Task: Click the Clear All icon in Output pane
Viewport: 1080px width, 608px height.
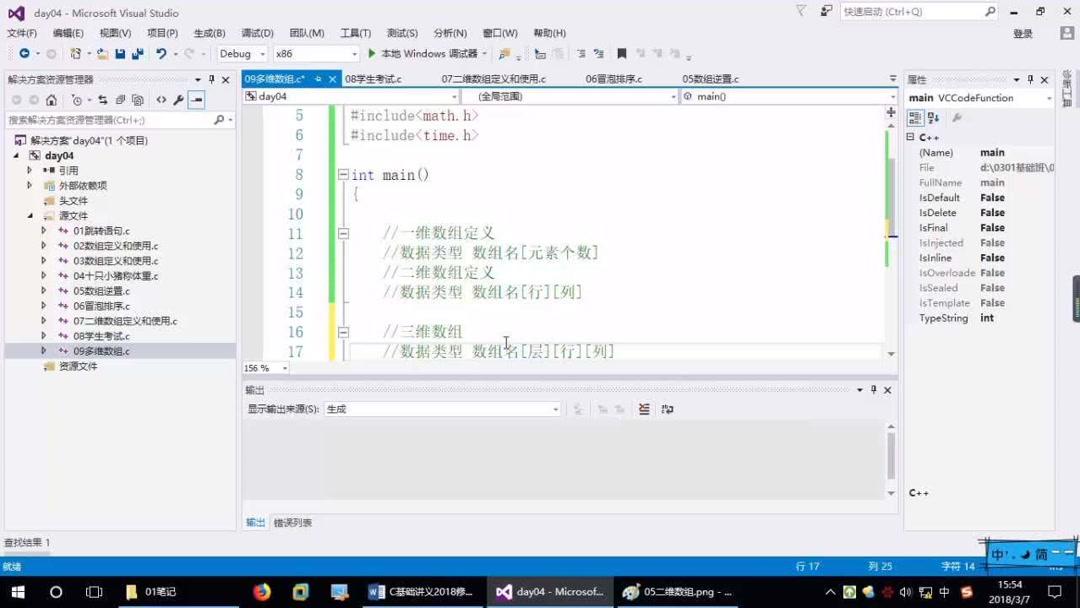Action: pyautogui.click(x=644, y=408)
